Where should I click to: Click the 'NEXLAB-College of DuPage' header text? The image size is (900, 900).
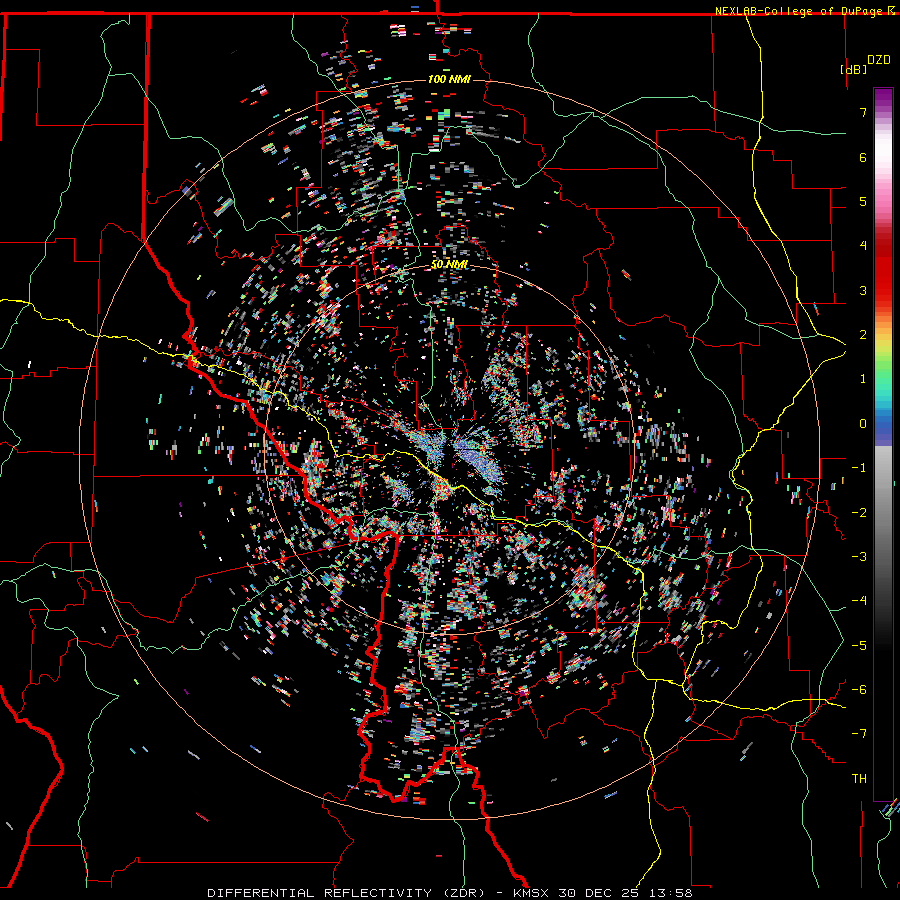[x=801, y=11]
